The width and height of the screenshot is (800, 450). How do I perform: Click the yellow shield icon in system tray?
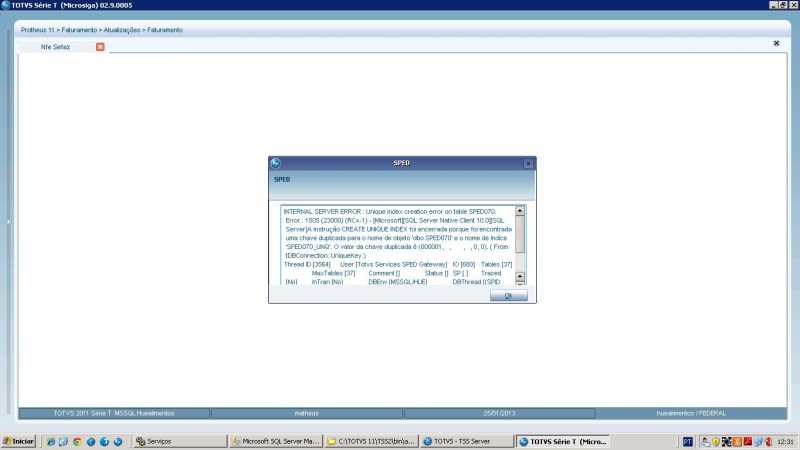pyautogui.click(x=716, y=442)
